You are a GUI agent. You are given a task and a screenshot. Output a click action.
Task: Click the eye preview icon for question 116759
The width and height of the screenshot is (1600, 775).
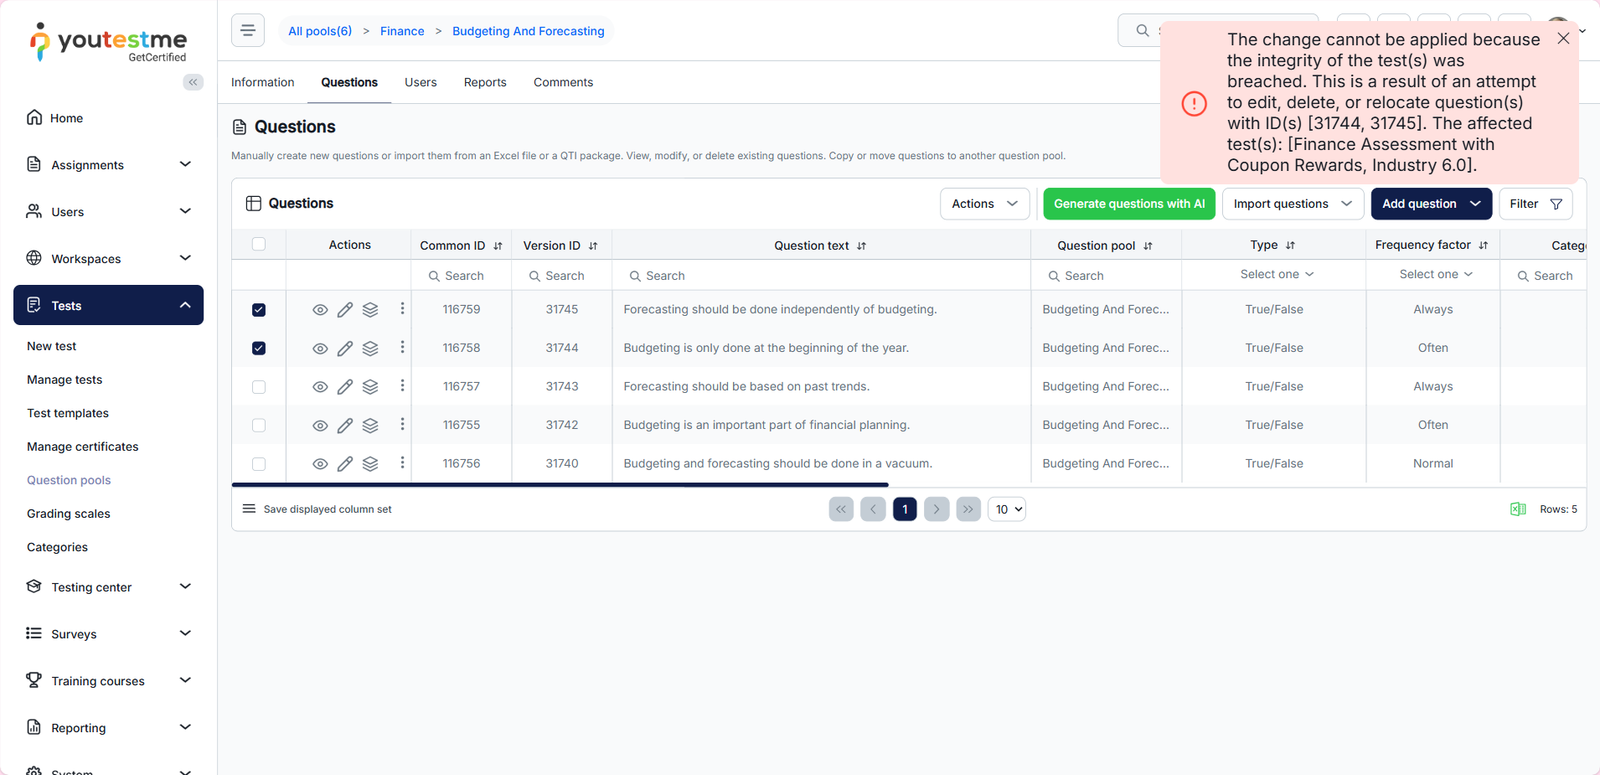click(320, 310)
